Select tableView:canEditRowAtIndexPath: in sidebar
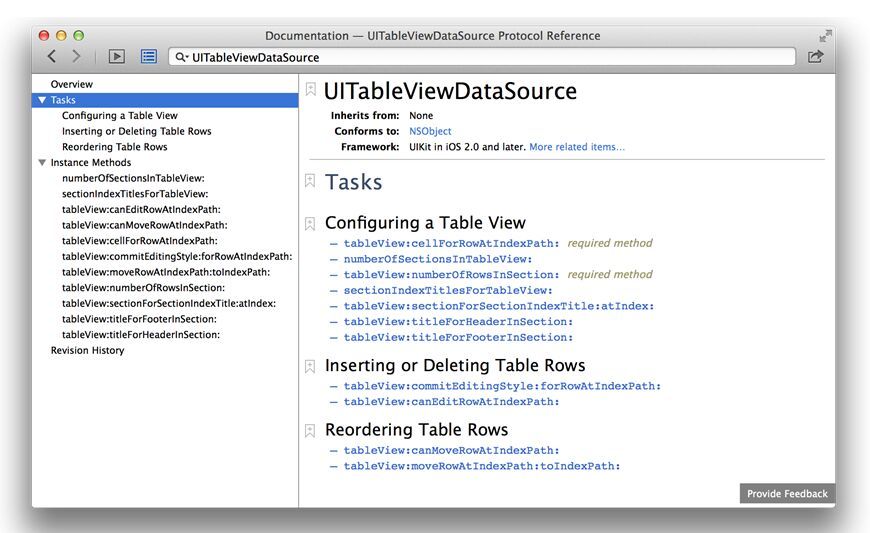 pos(141,209)
